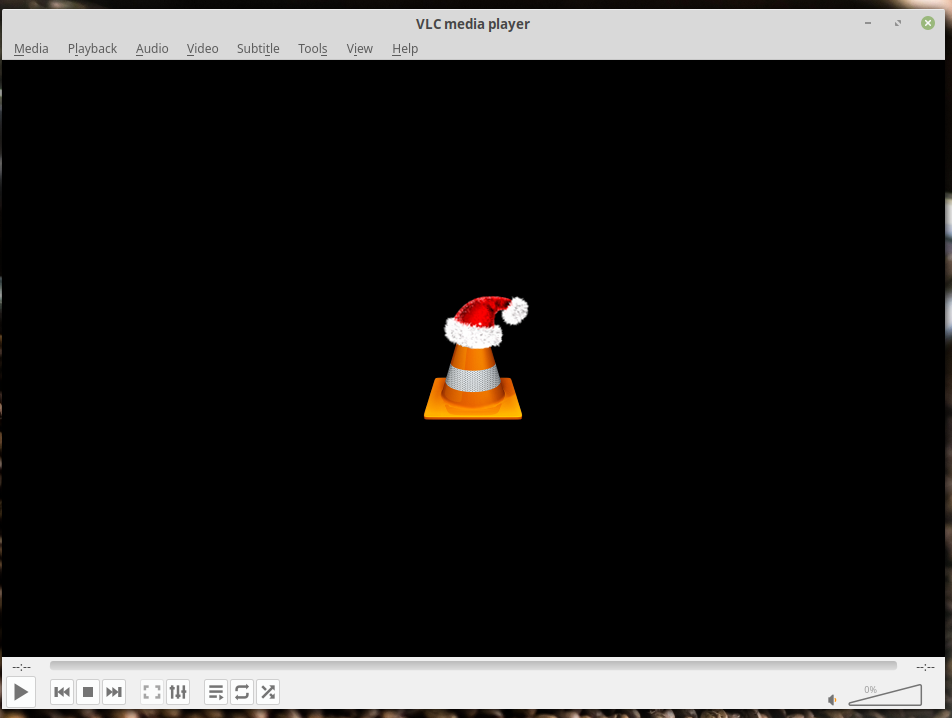Toggle random shuffle playback
This screenshot has height=718, width=952.
268,692
